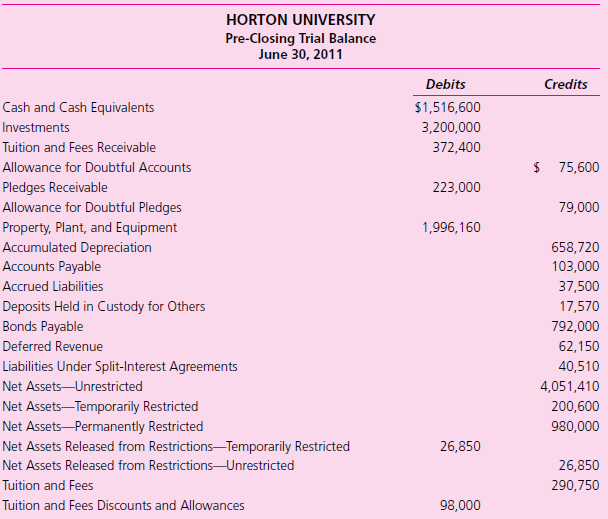
Task: Select the Accrued Liabilities label
Action: tap(53, 287)
